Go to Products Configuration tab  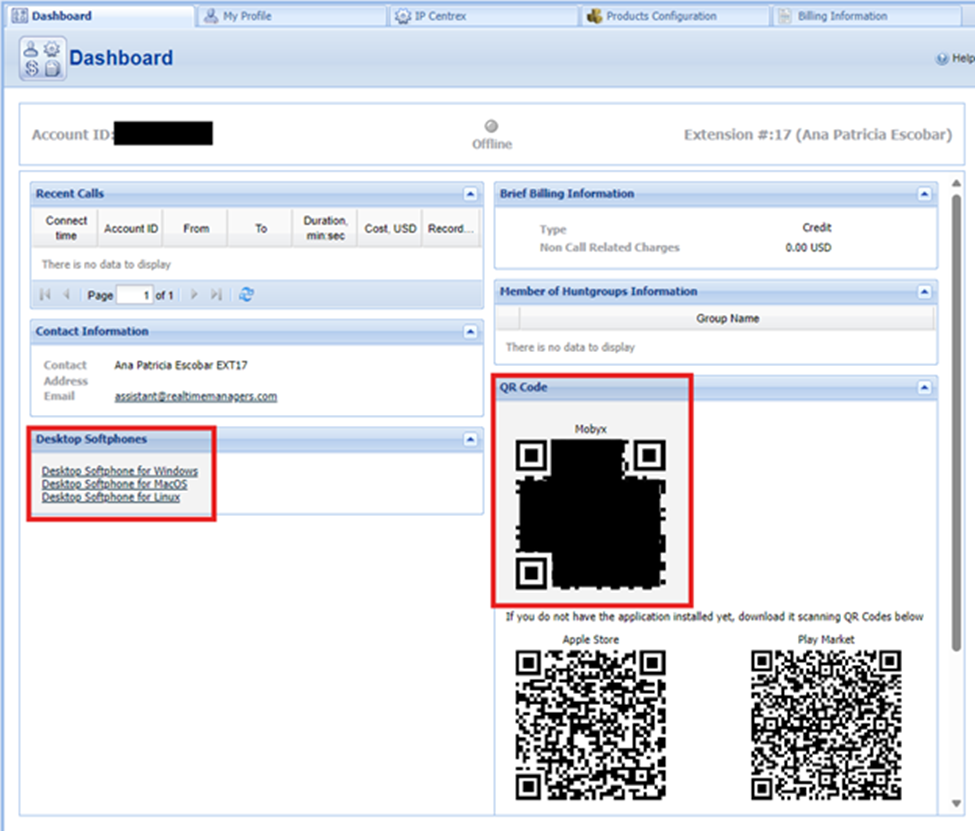click(x=676, y=16)
